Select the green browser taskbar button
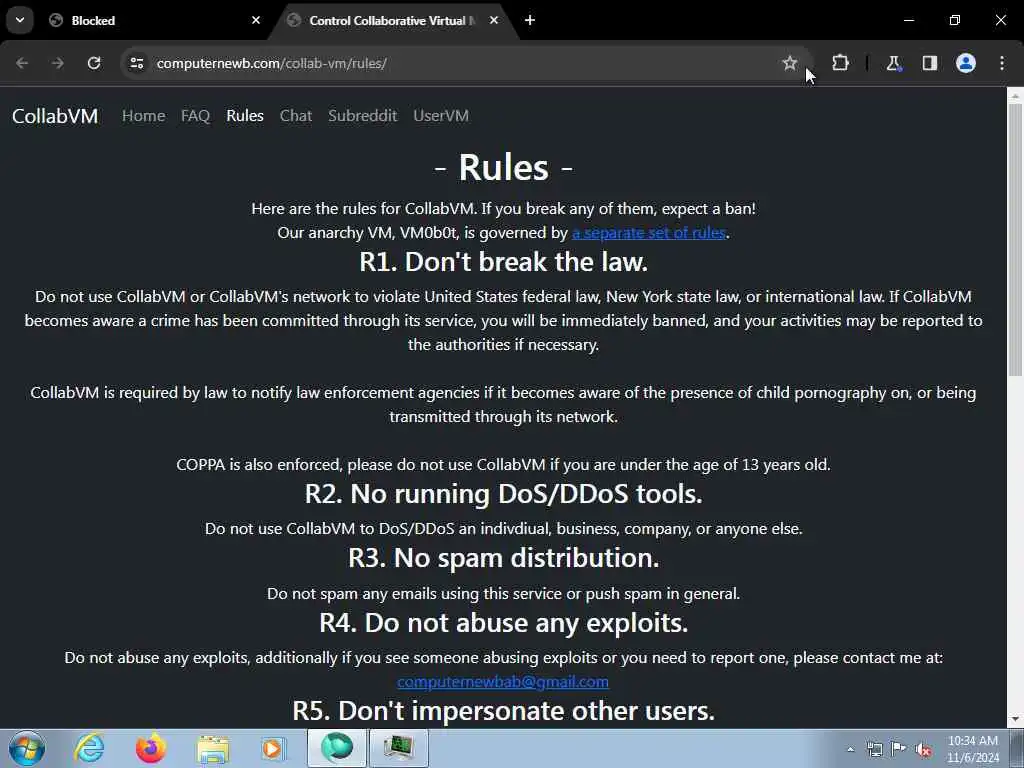 (337, 748)
